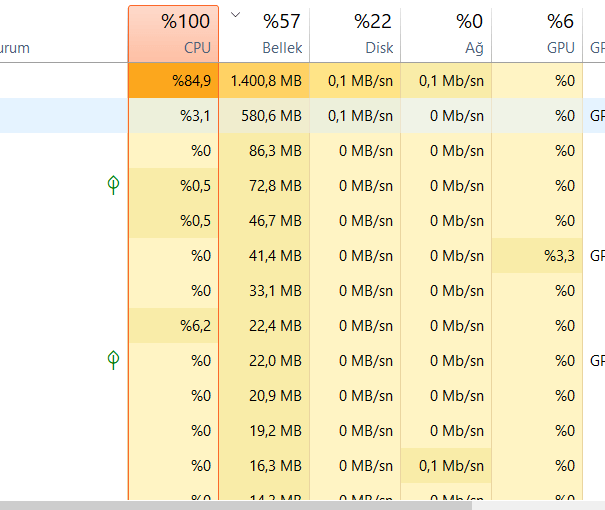Click the 0,1 Mb/sn network cell in the 16,3 MB row

[446, 466]
